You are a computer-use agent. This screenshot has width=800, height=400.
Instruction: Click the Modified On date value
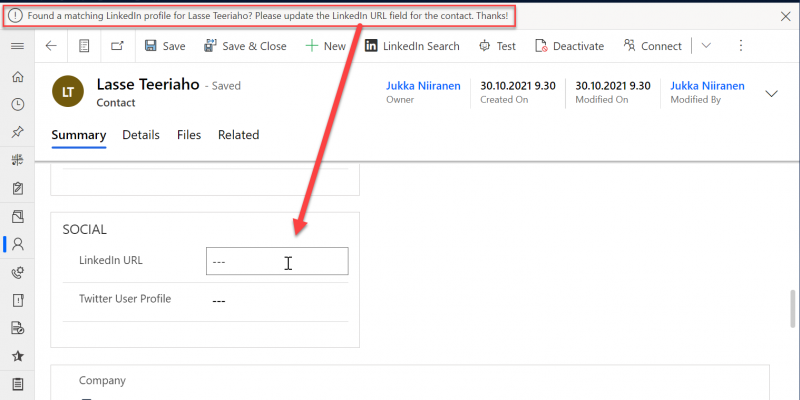coord(613,86)
